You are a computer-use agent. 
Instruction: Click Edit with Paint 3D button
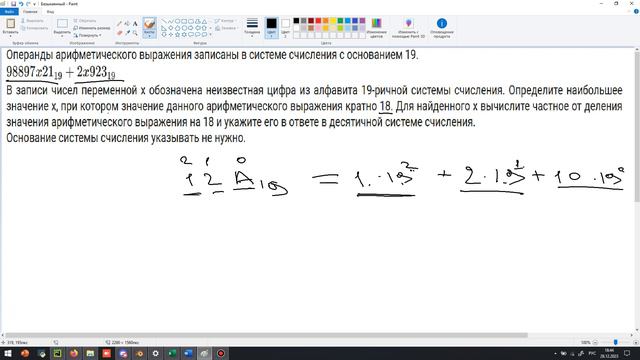[409, 28]
